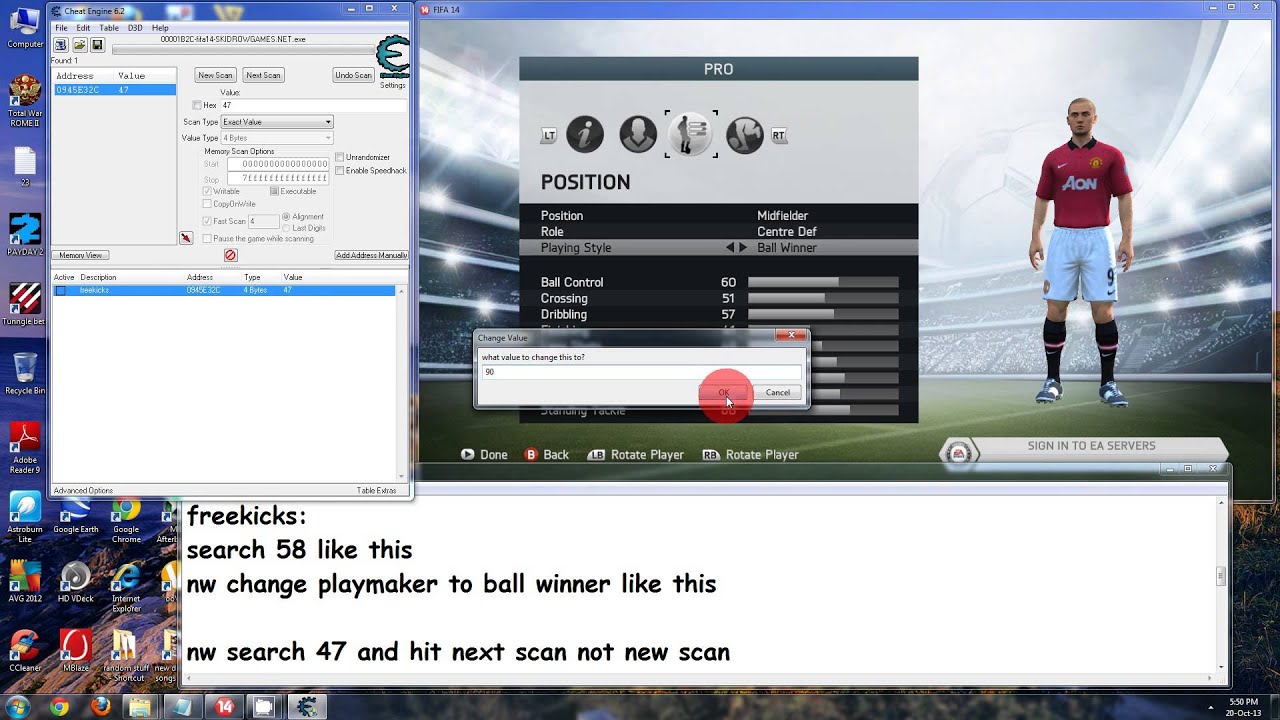Open Total War ROME II desktop shortcut

click(25, 101)
